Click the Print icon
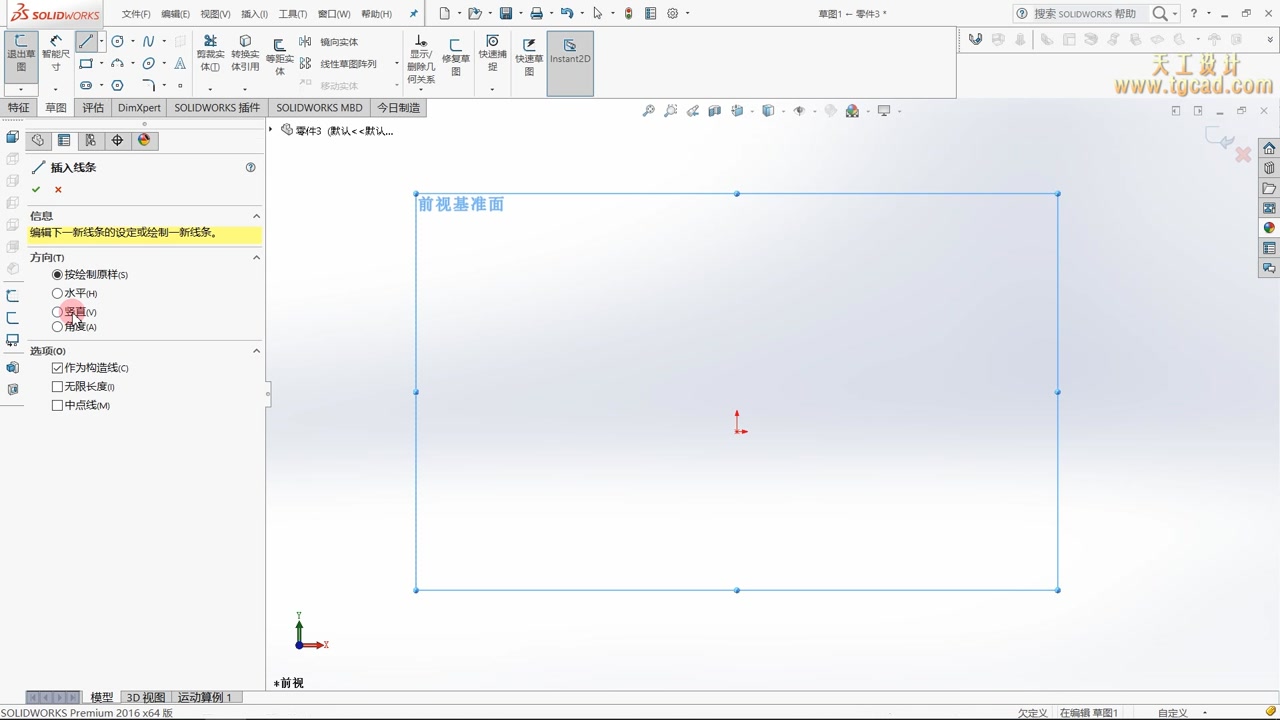 (536, 14)
